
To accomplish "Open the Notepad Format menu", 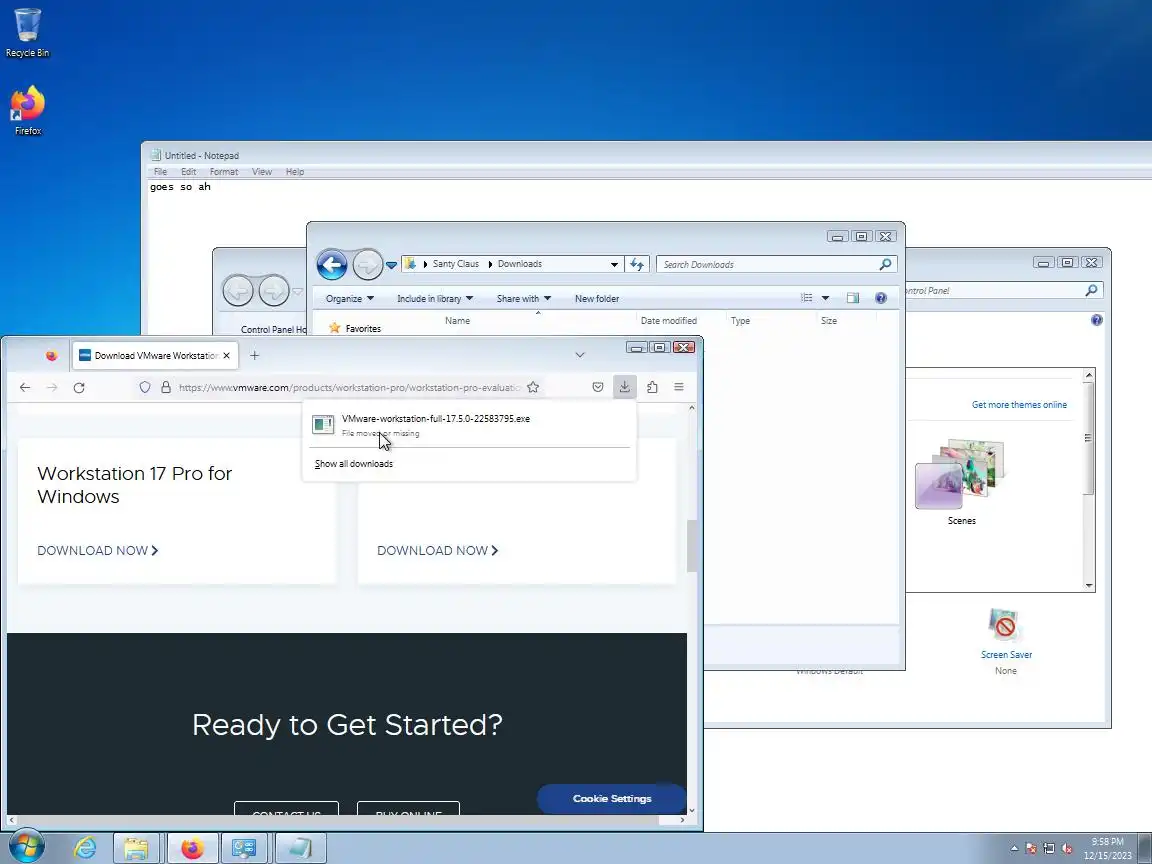I will [223, 172].
